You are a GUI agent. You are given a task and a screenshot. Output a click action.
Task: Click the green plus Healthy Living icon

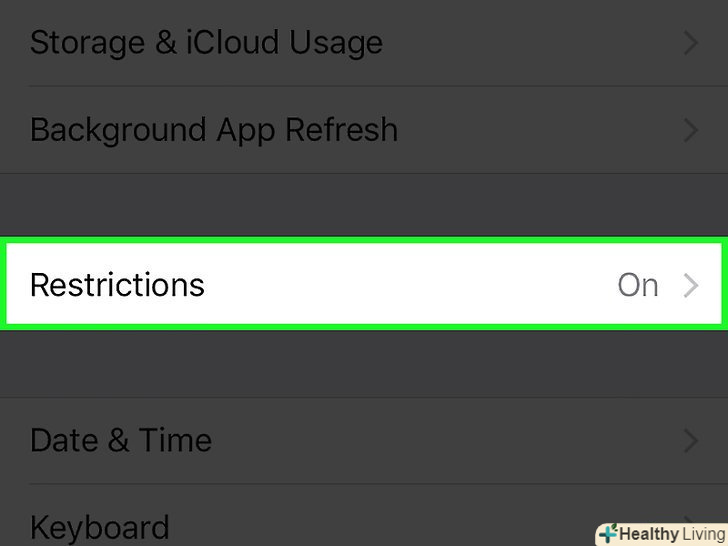click(x=607, y=534)
